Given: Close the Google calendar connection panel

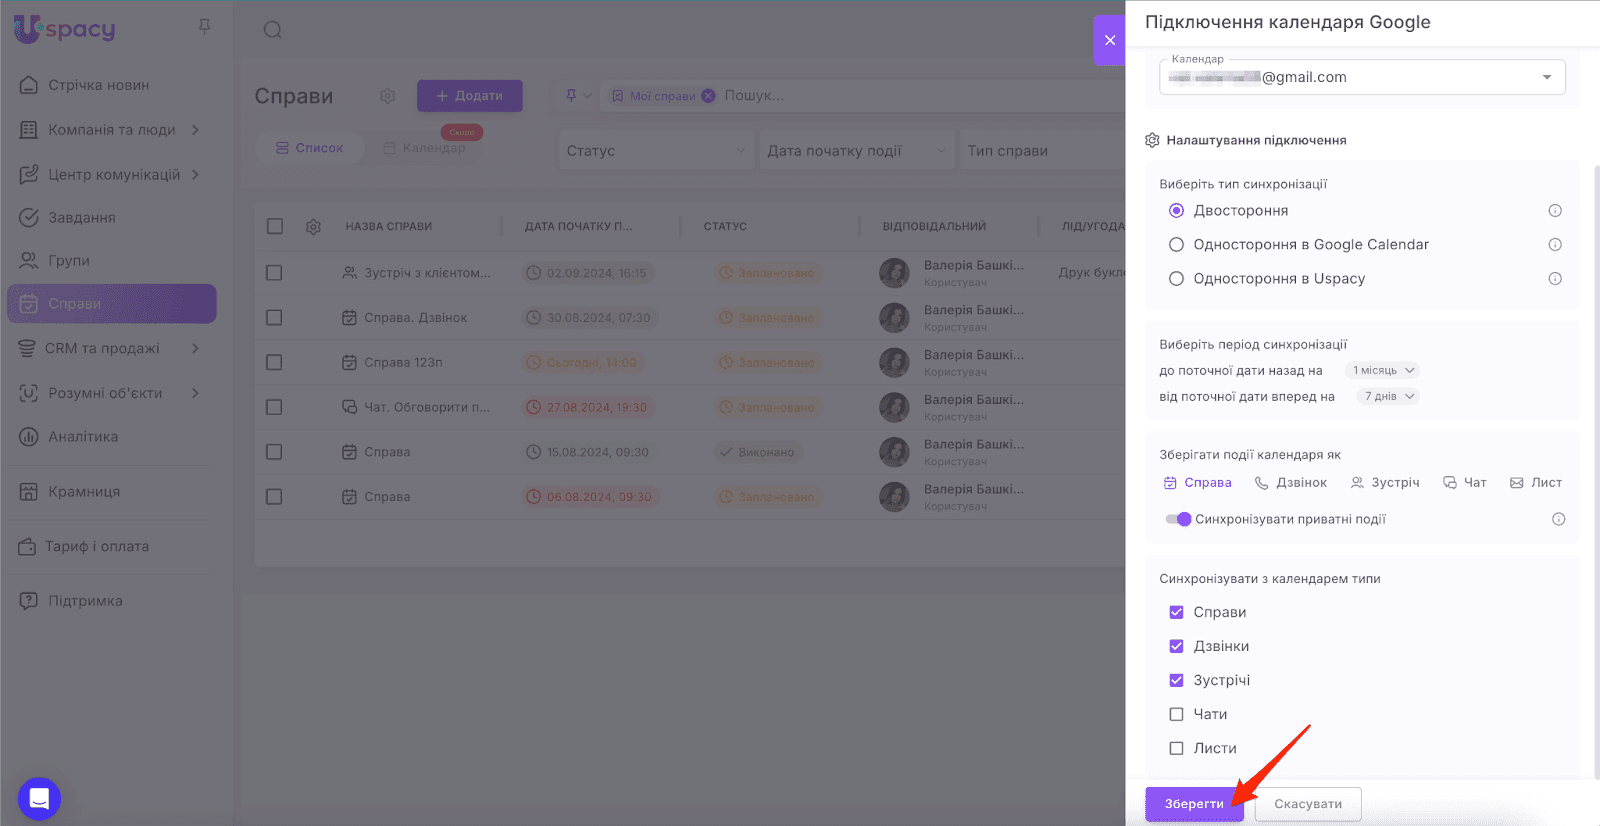Looking at the screenshot, I should tap(1110, 41).
